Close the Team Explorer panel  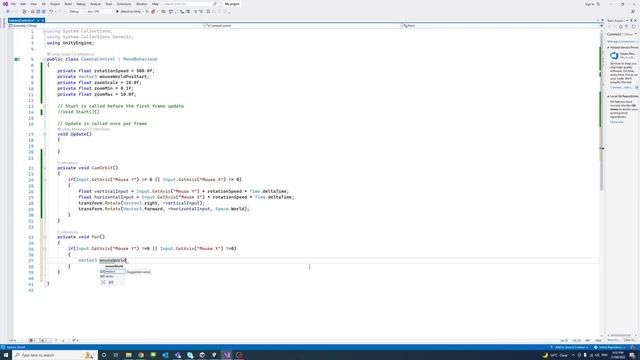636,20
